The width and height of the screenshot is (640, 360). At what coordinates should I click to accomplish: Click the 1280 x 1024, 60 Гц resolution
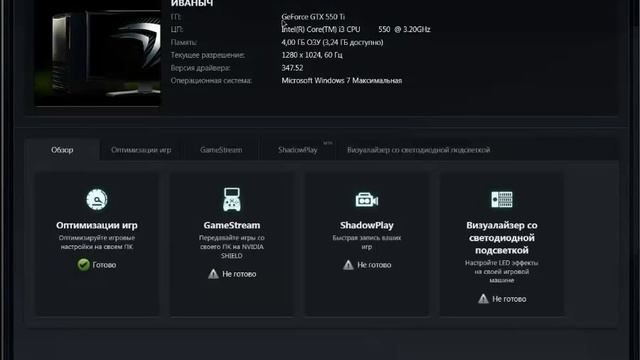[312, 55]
